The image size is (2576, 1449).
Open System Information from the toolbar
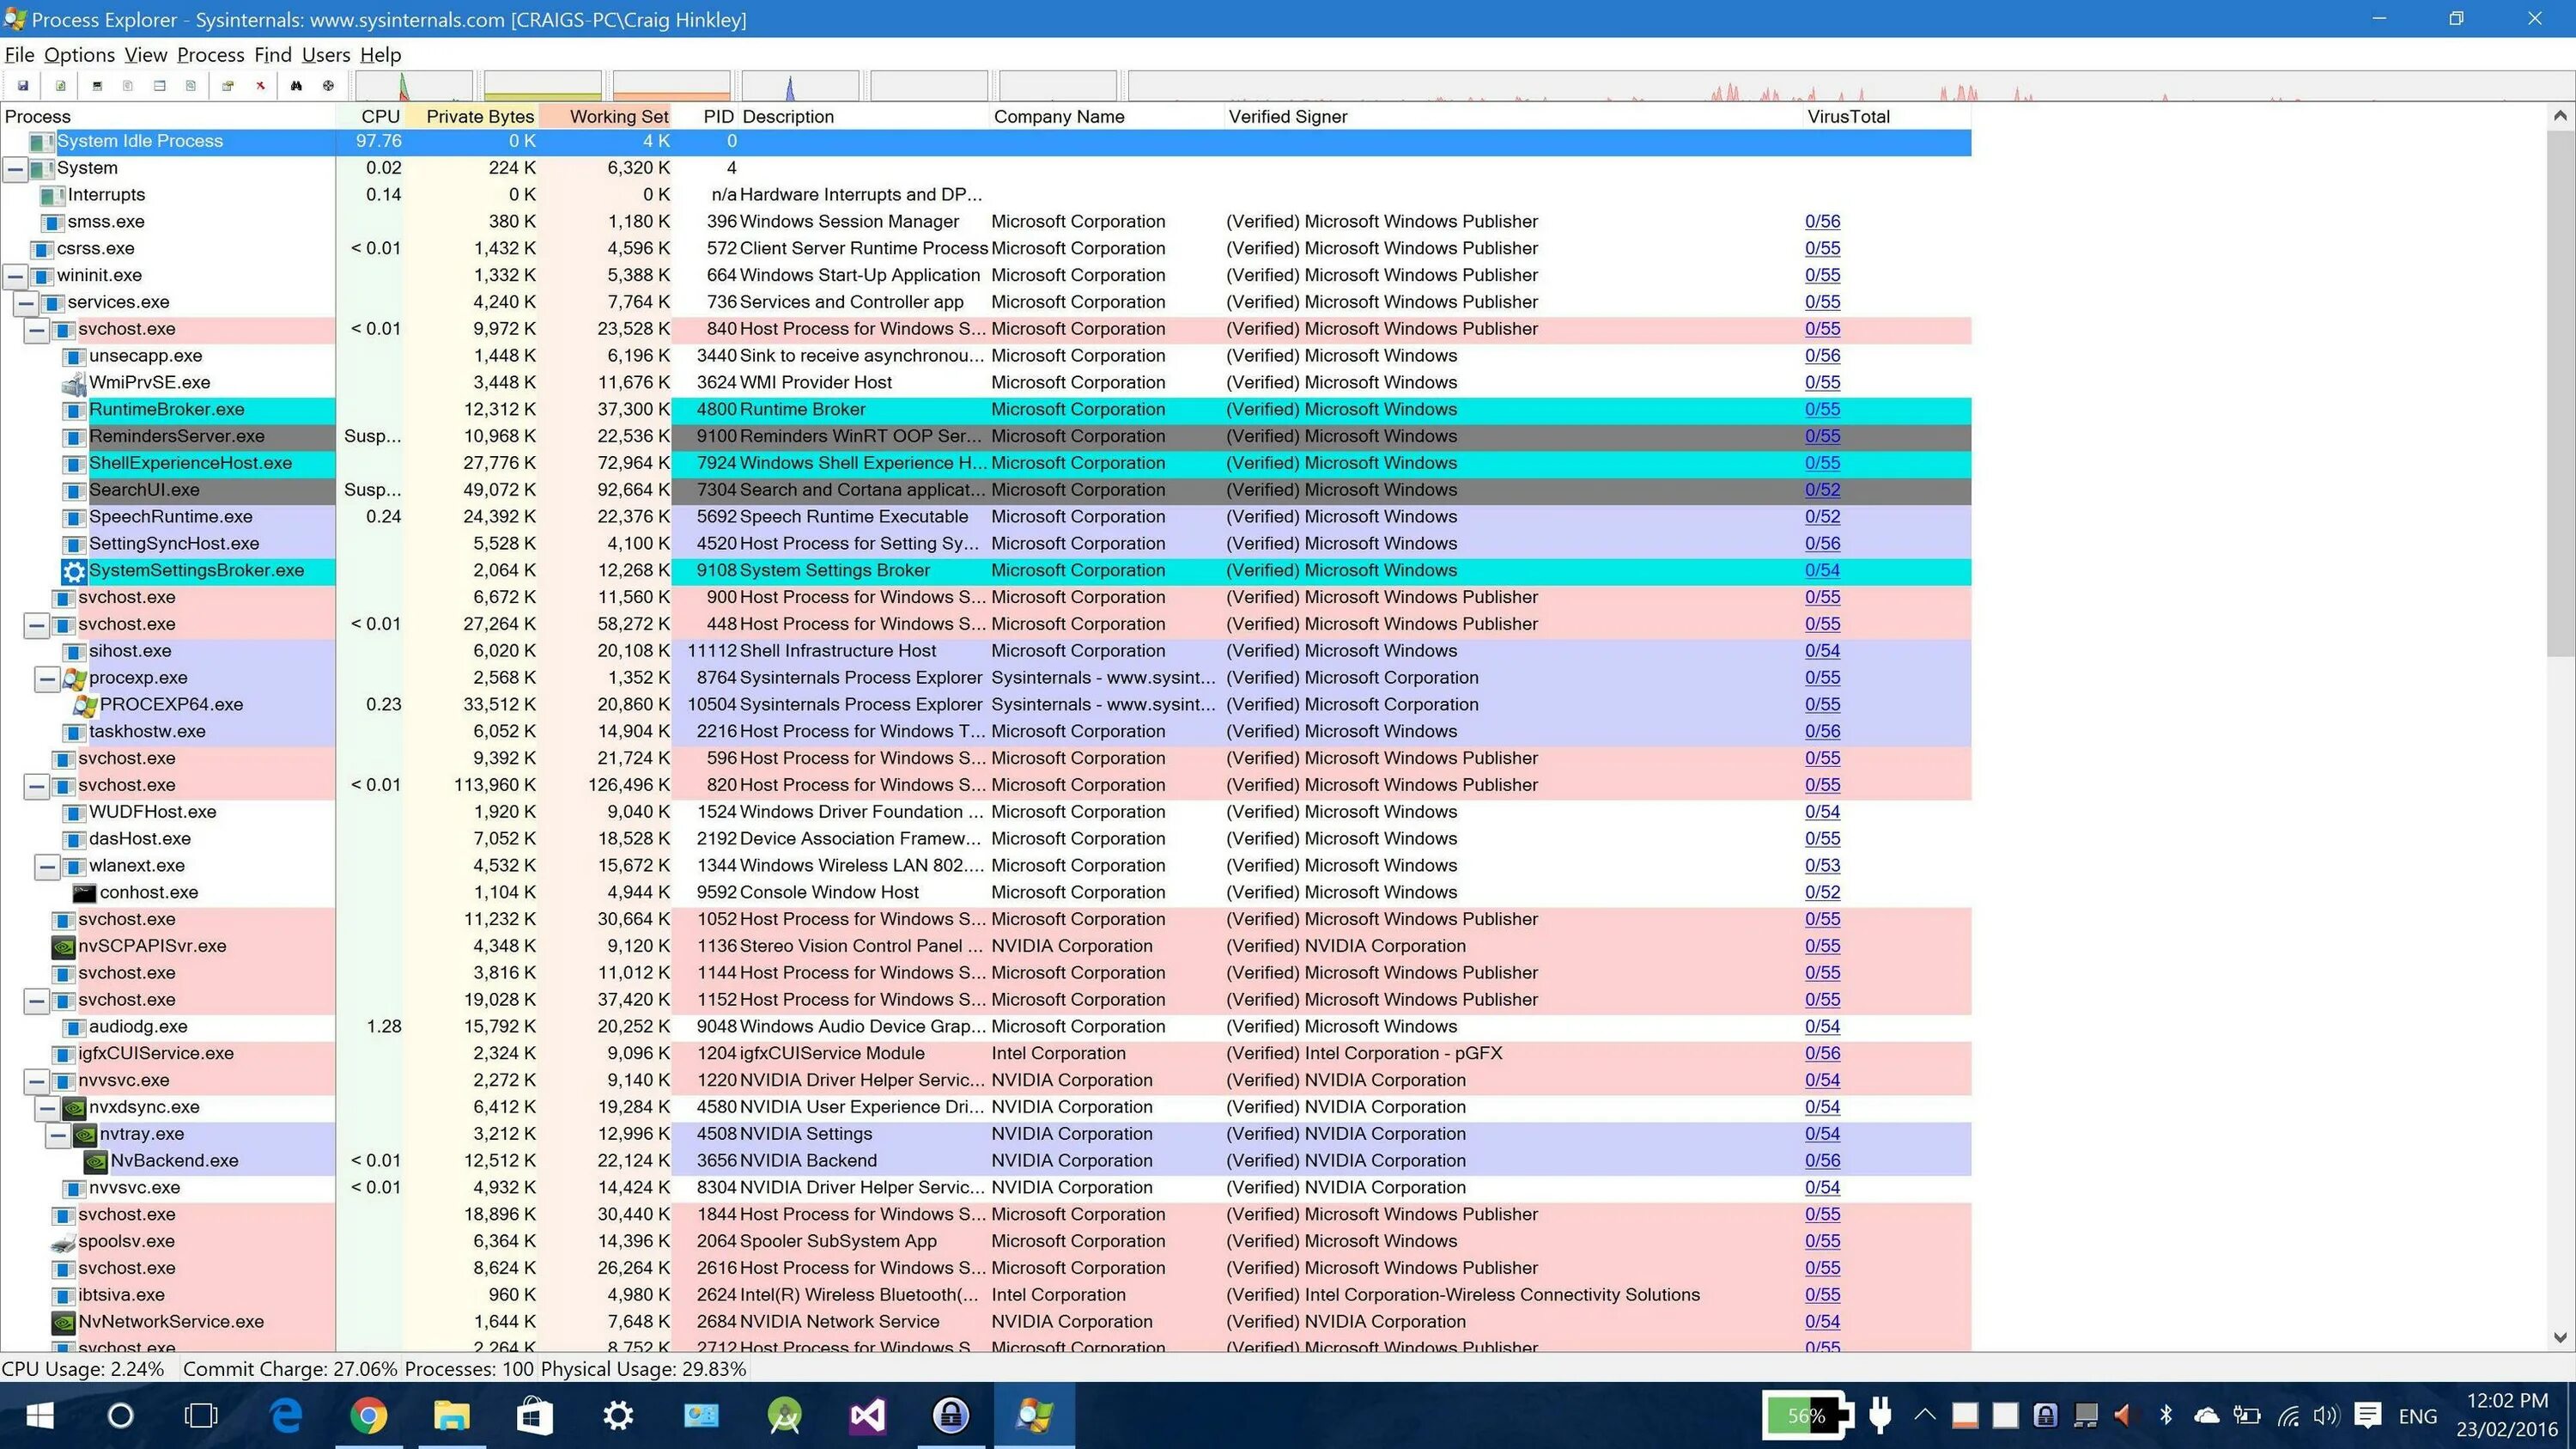pyautogui.click(x=97, y=86)
